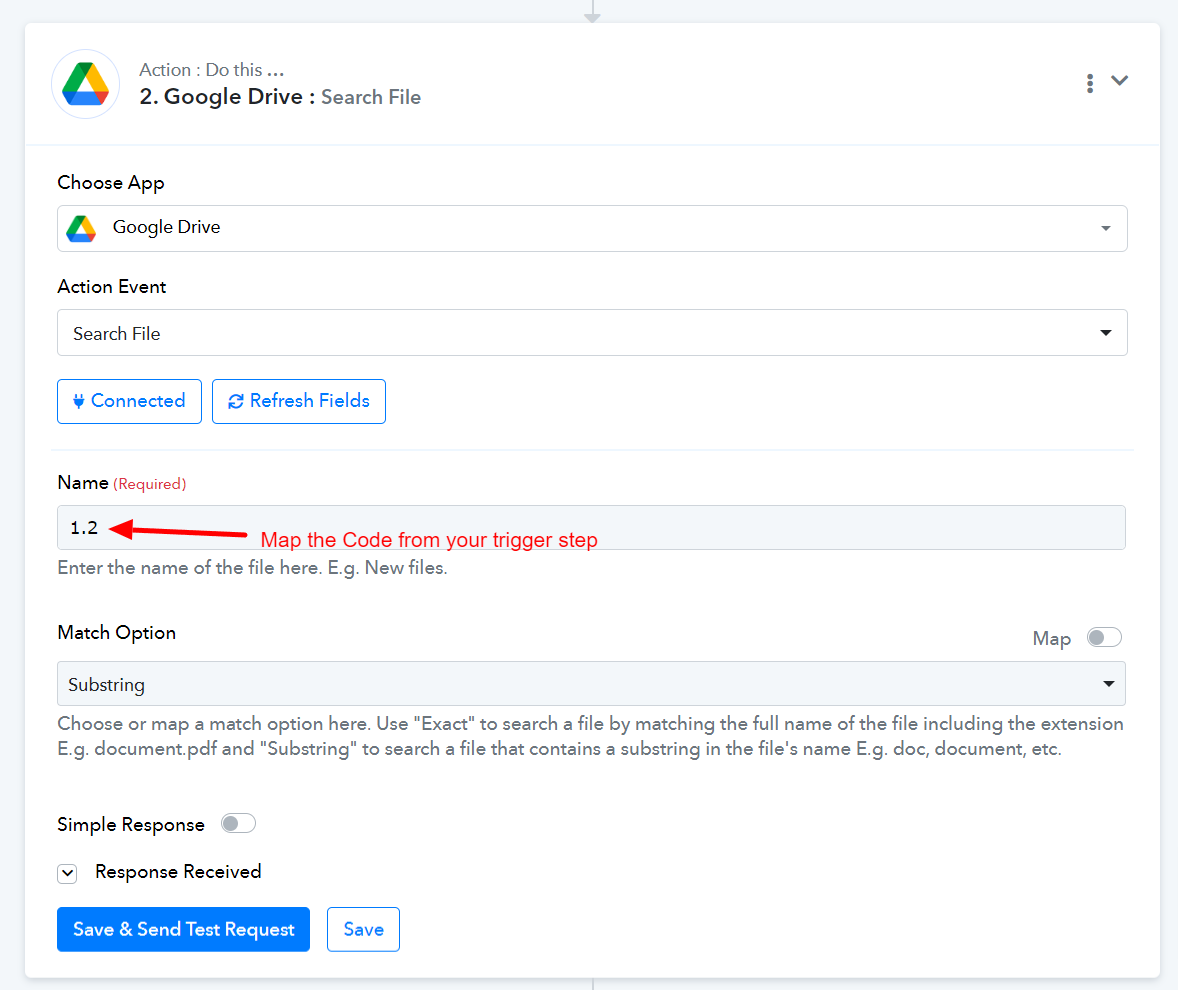Click the small Google Drive icon in Choose App
The height and width of the screenshot is (990, 1178).
tap(81, 228)
